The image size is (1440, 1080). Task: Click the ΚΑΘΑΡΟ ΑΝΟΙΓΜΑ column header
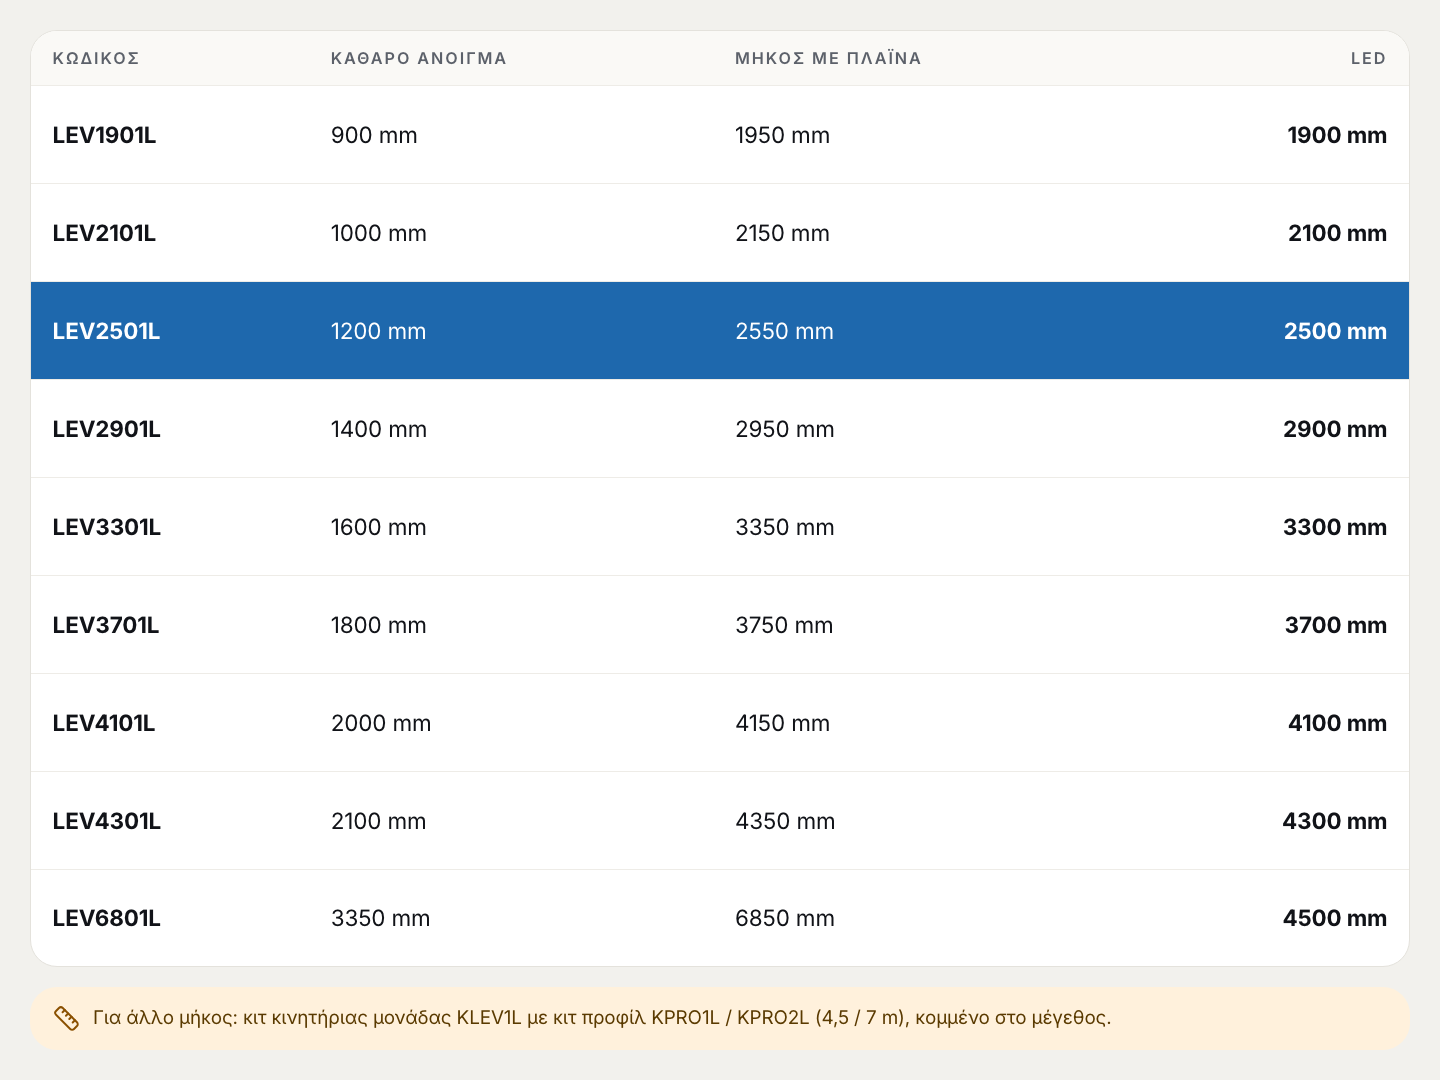coord(419,58)
